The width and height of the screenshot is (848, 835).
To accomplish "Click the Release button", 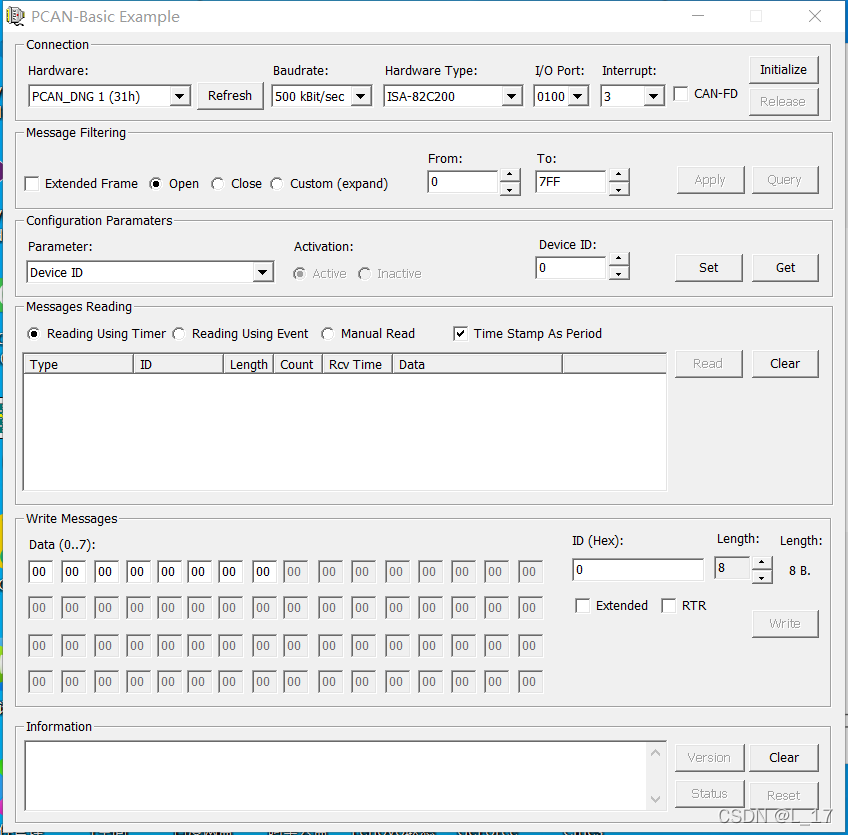I will [x=783, y=102].
